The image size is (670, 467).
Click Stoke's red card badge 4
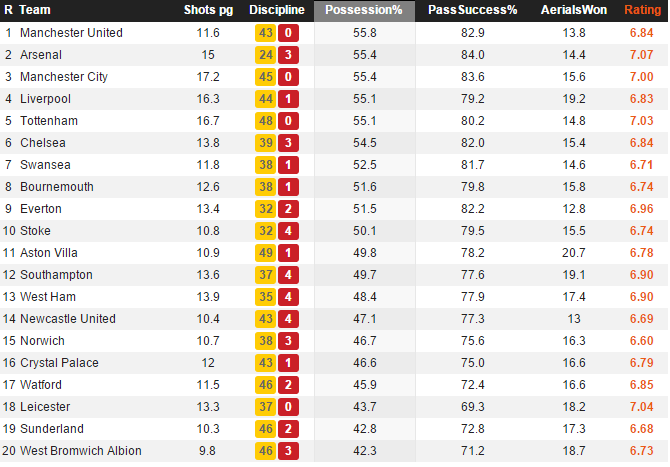point(288,231)
